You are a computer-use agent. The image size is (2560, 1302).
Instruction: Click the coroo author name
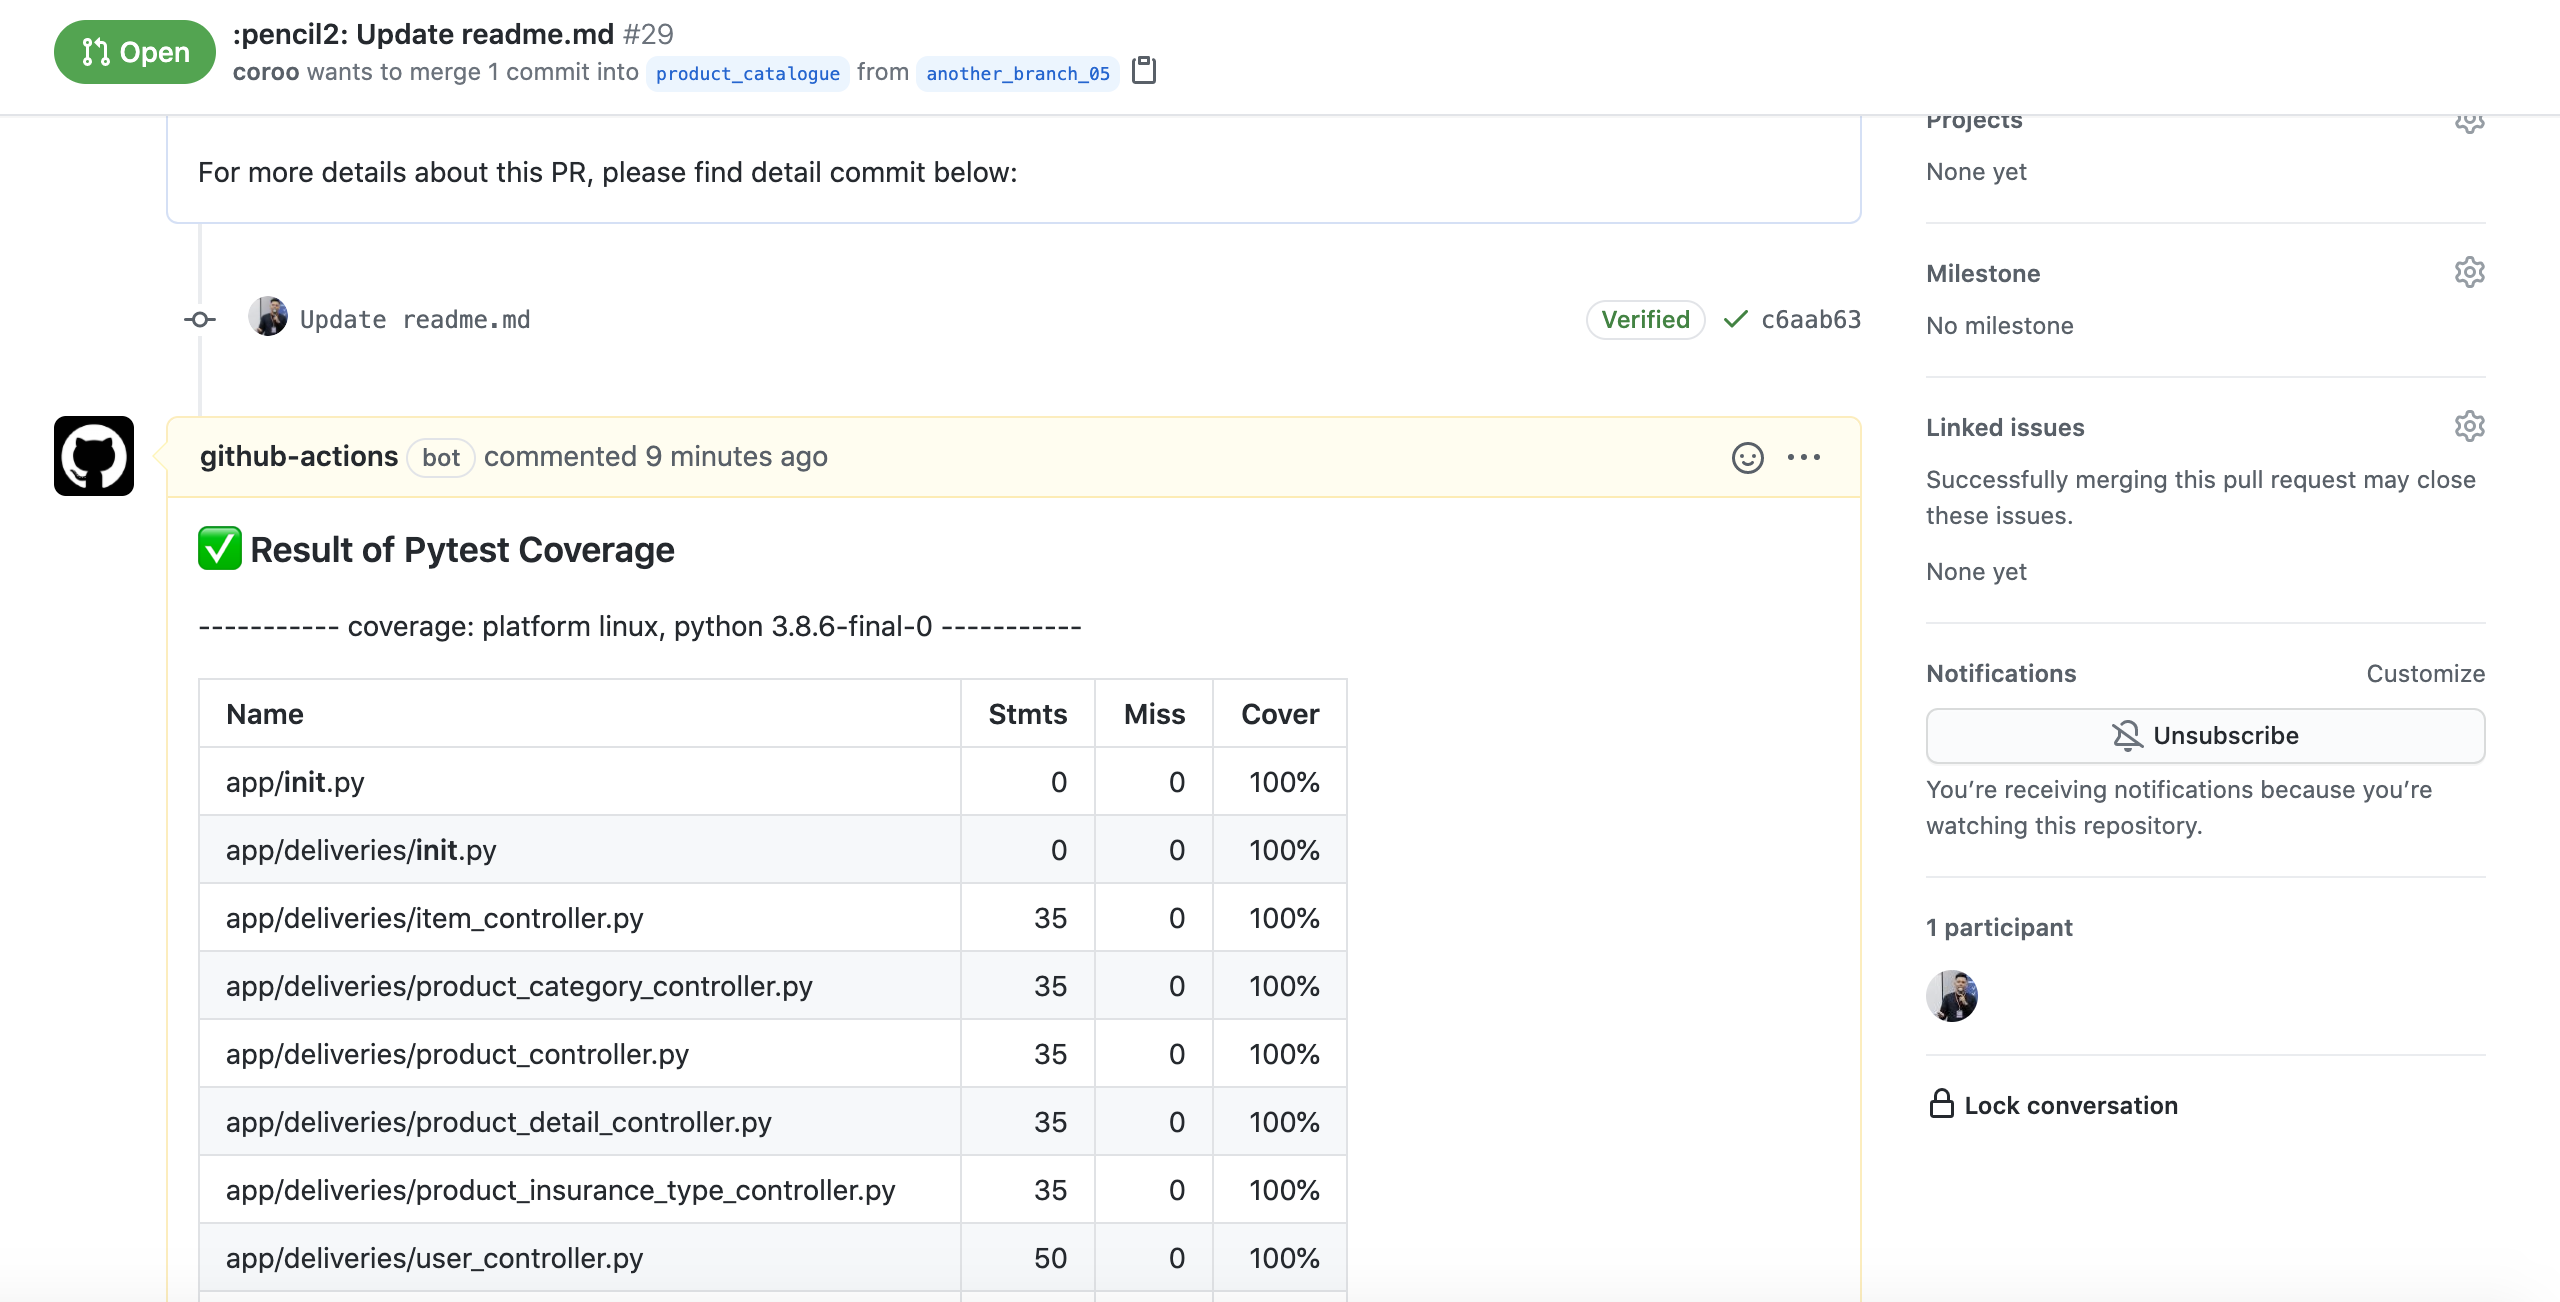tap(266, 72)
